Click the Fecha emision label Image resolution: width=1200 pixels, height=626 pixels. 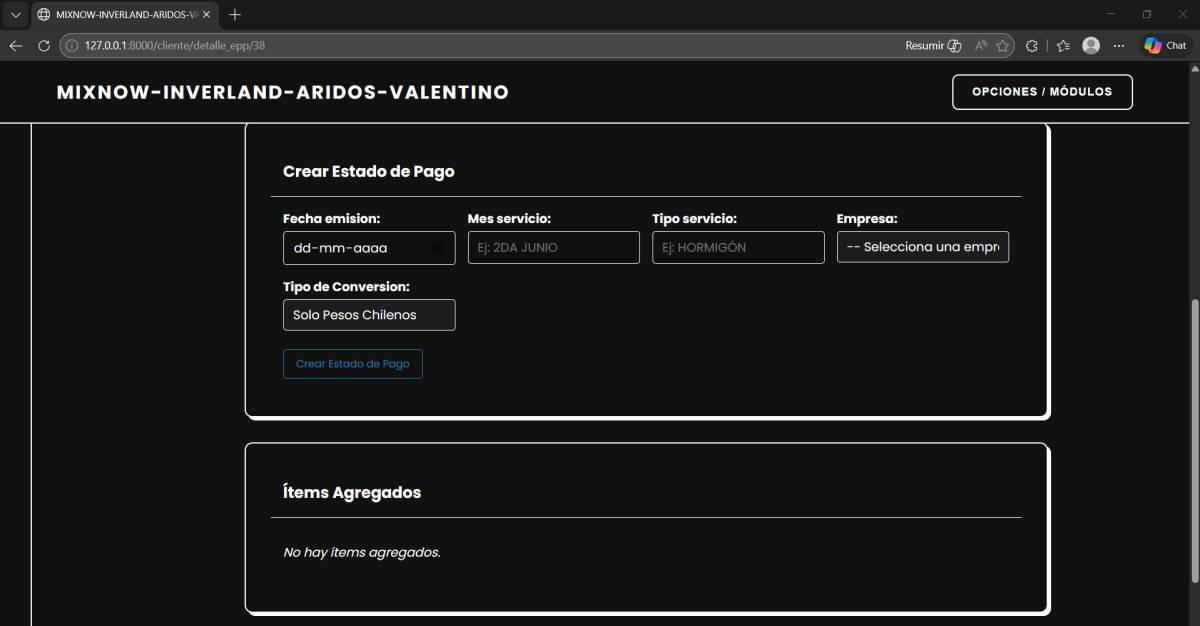[332, 218]
